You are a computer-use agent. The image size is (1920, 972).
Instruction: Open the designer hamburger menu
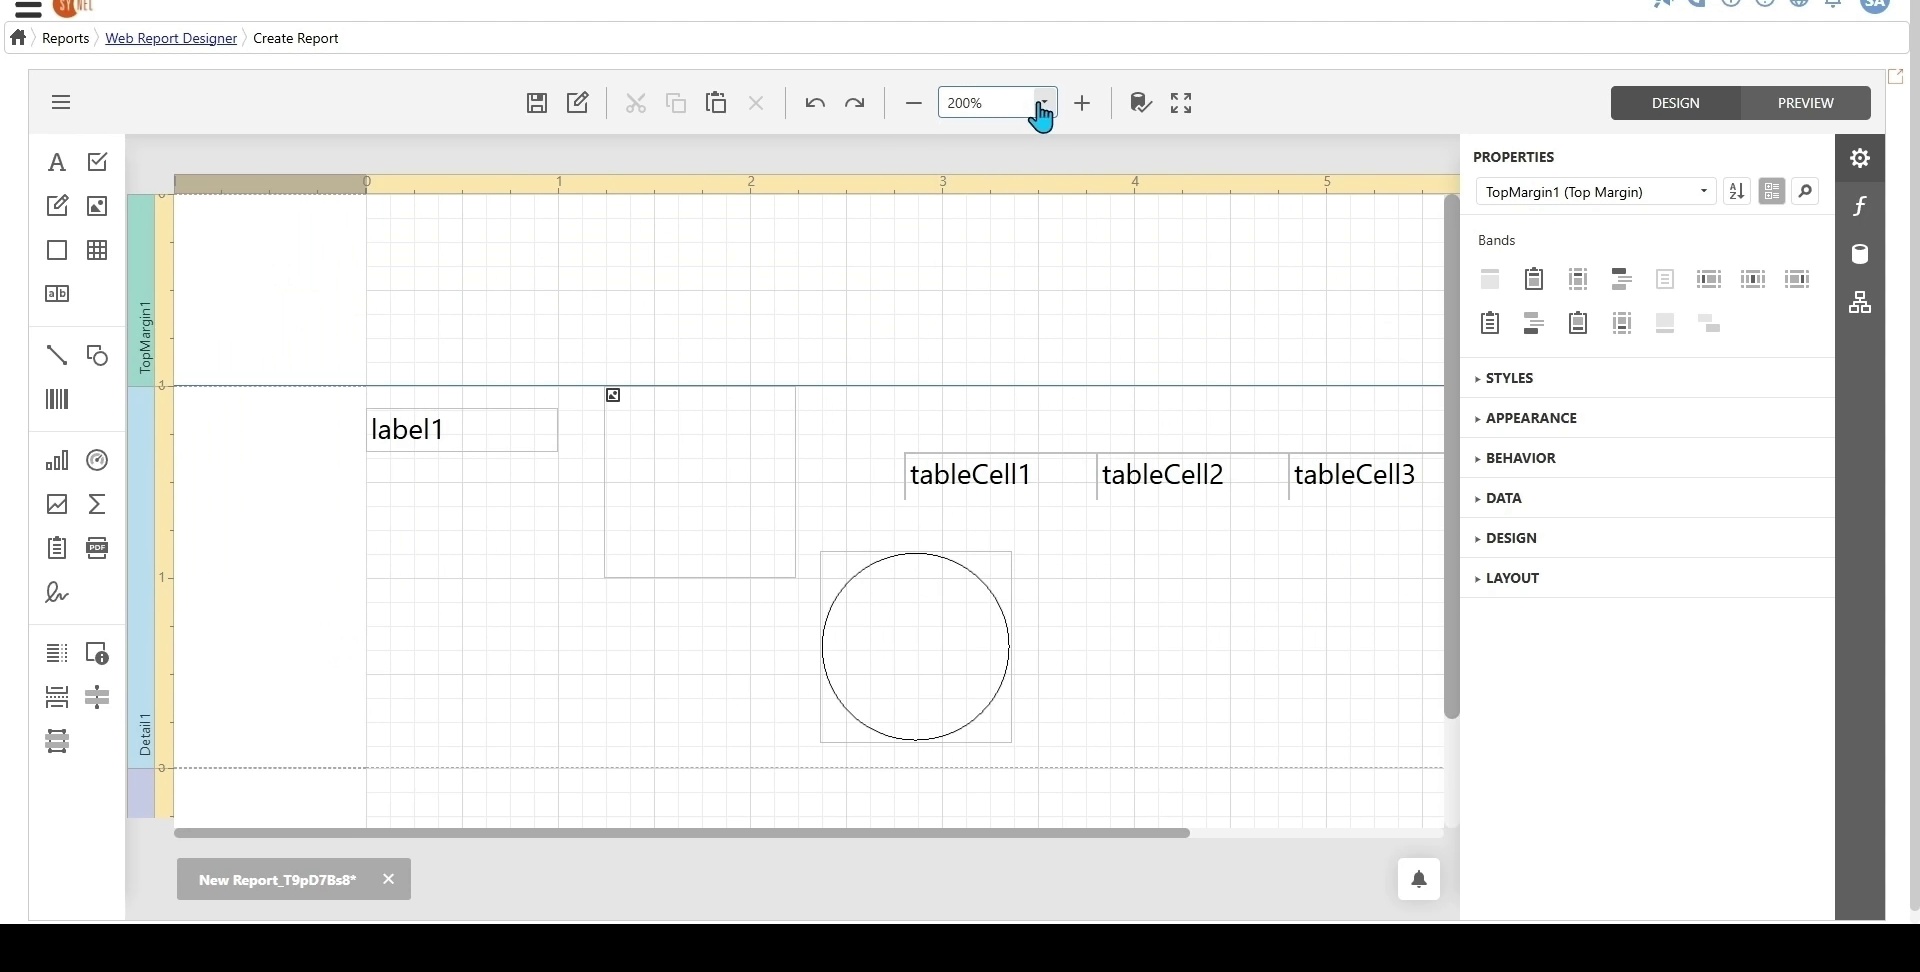pyautogui.click(x=61, y=102)
